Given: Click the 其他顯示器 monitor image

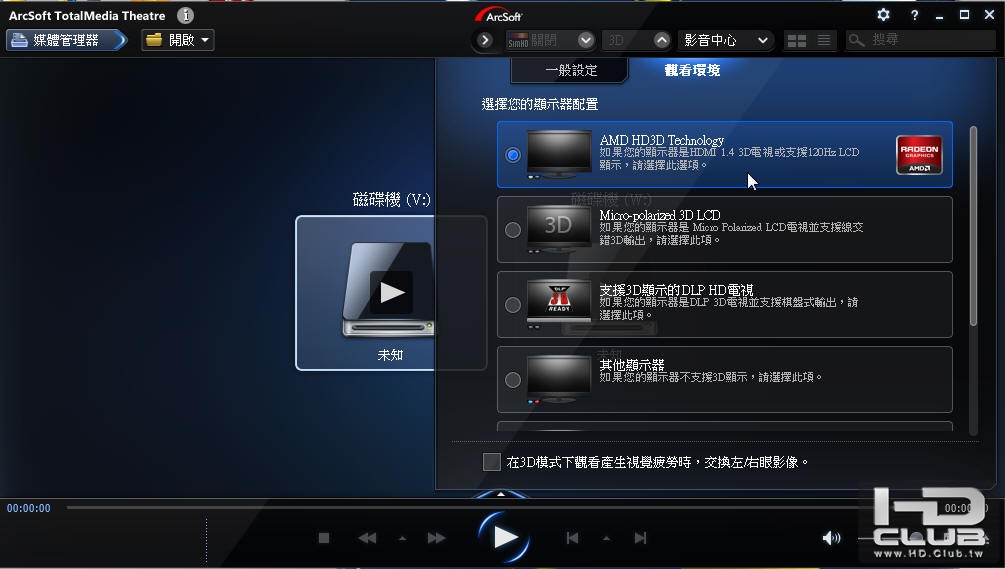Looking at the screenshot, I should (x=559, y=379).
